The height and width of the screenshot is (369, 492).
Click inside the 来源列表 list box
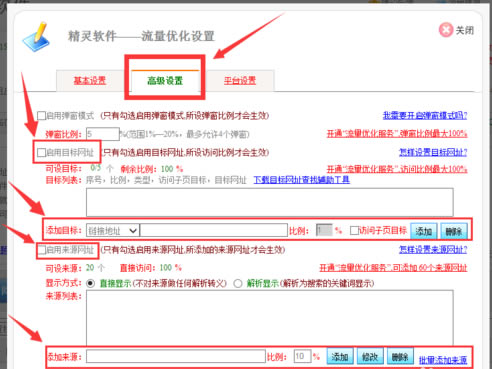click(x=270, y=318)
